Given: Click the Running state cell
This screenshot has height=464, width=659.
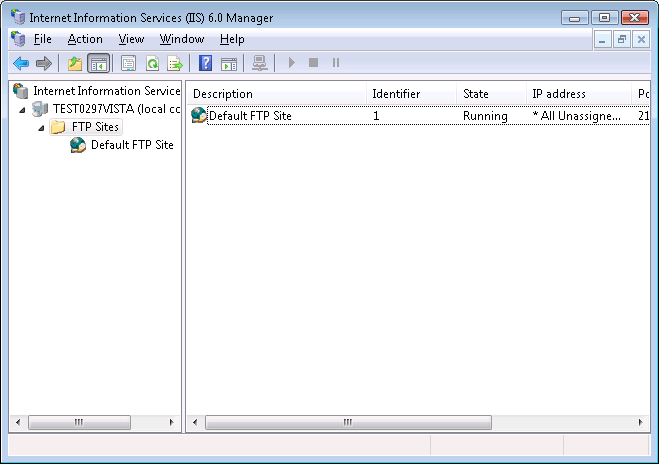Looking at the screenshot, I should 485,116.
